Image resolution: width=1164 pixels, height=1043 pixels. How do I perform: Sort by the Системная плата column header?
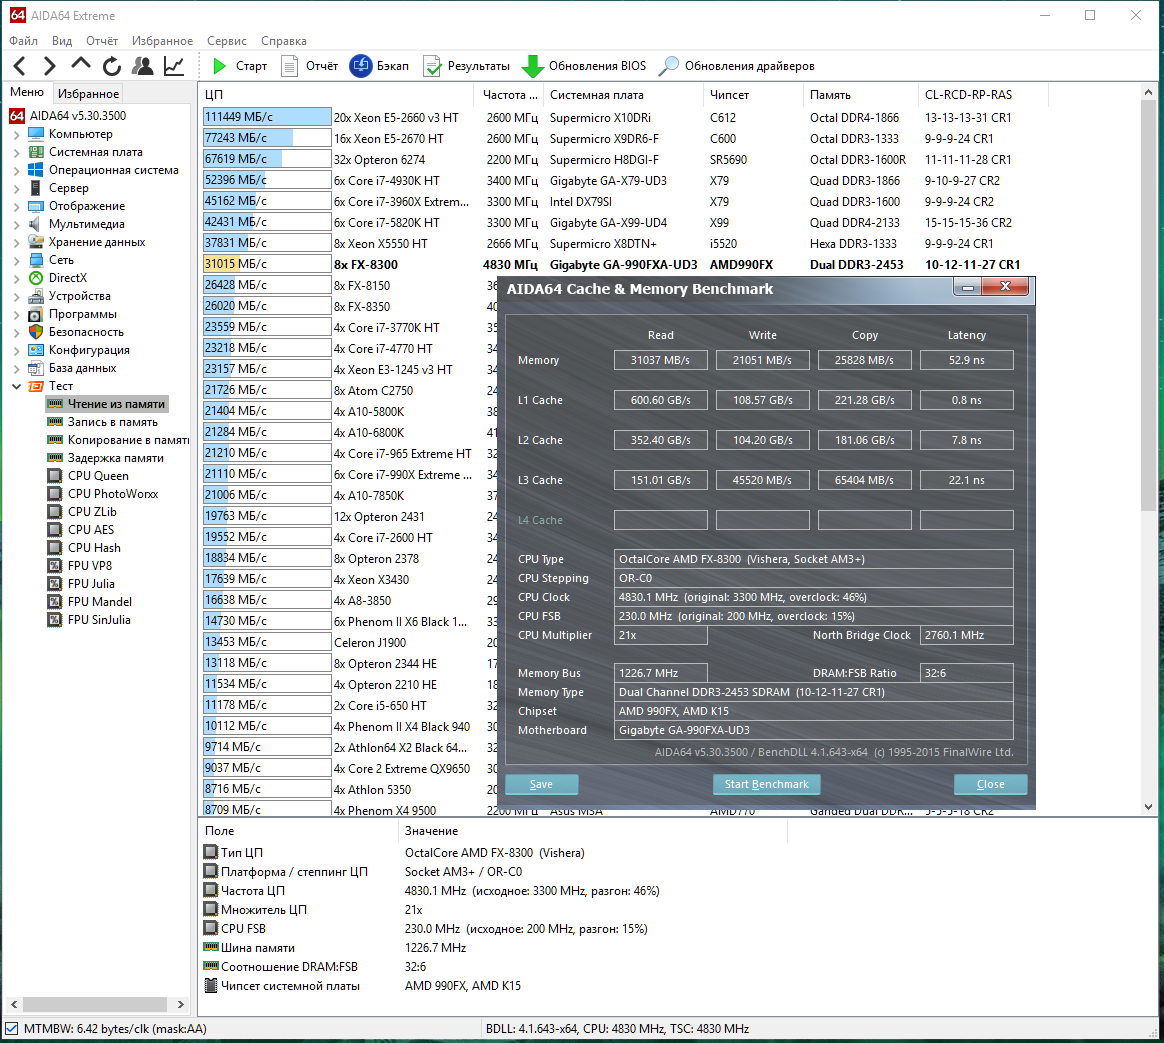[x=622, y=95]
